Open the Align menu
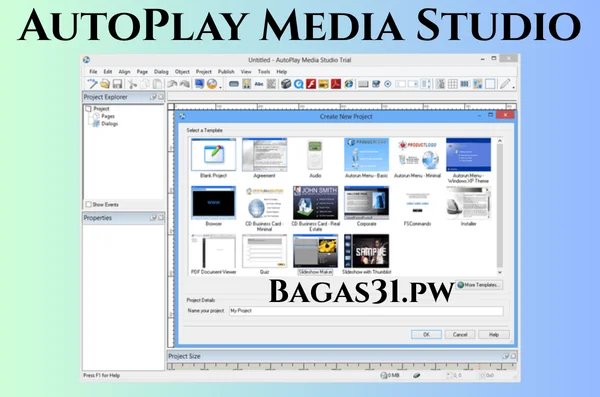Screen dimensions: 600x397 click(x=124, y=72)
